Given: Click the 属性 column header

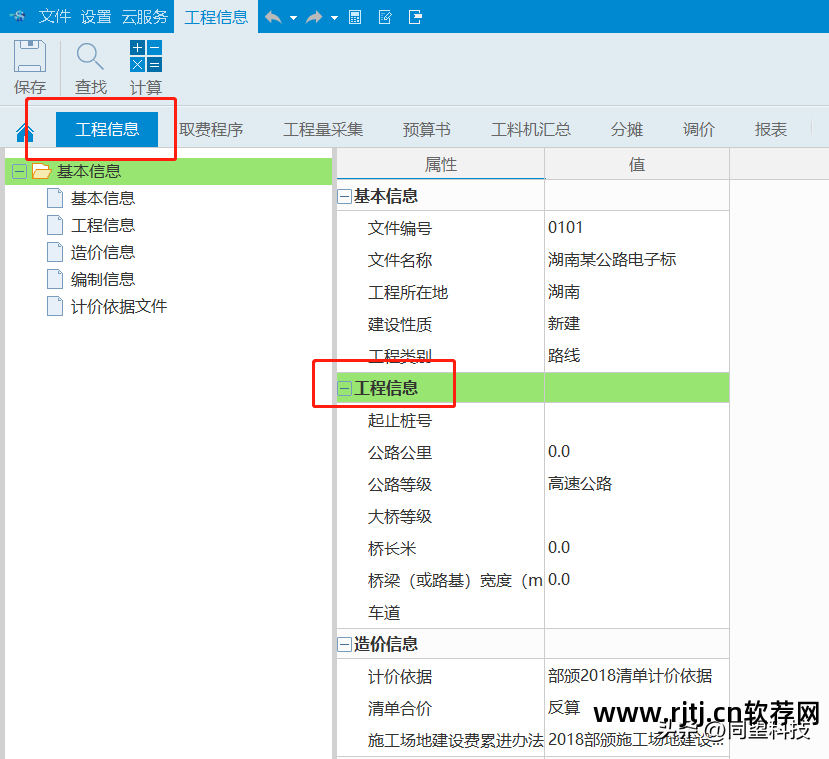Looking at the screenshot, I should point(440,164).
